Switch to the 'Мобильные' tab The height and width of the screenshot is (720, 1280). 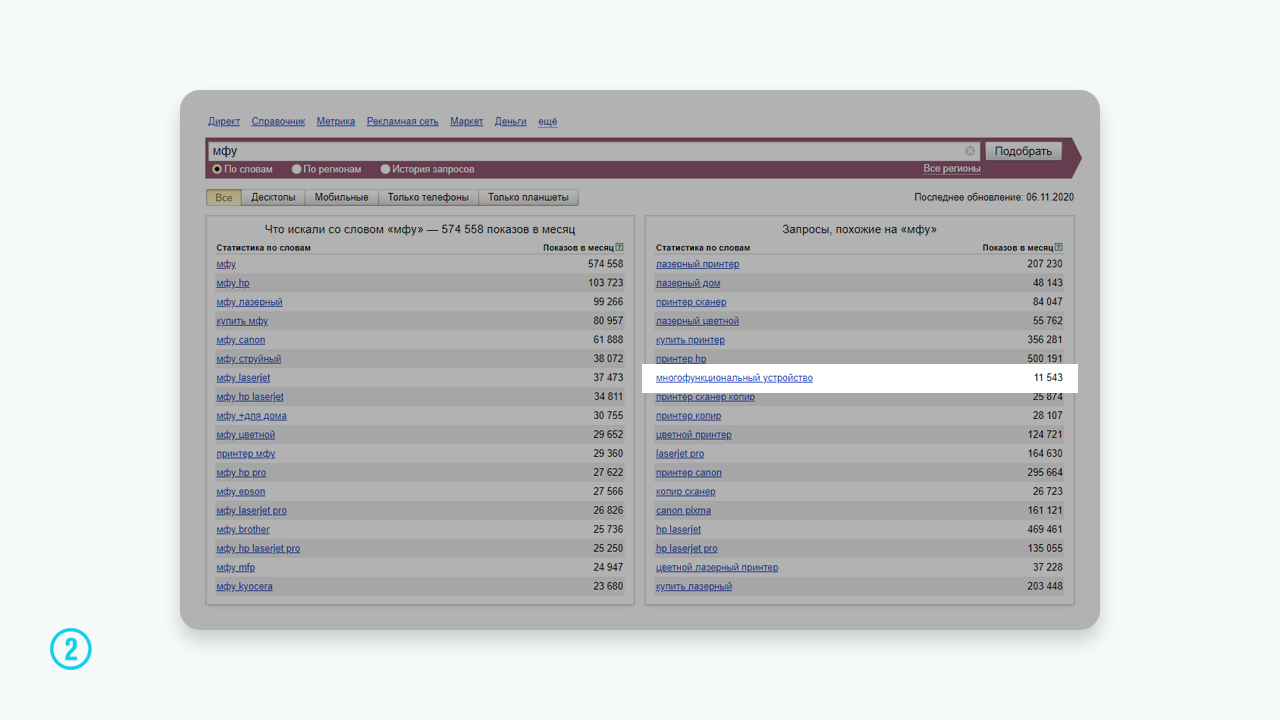click(x=341, y=198)
